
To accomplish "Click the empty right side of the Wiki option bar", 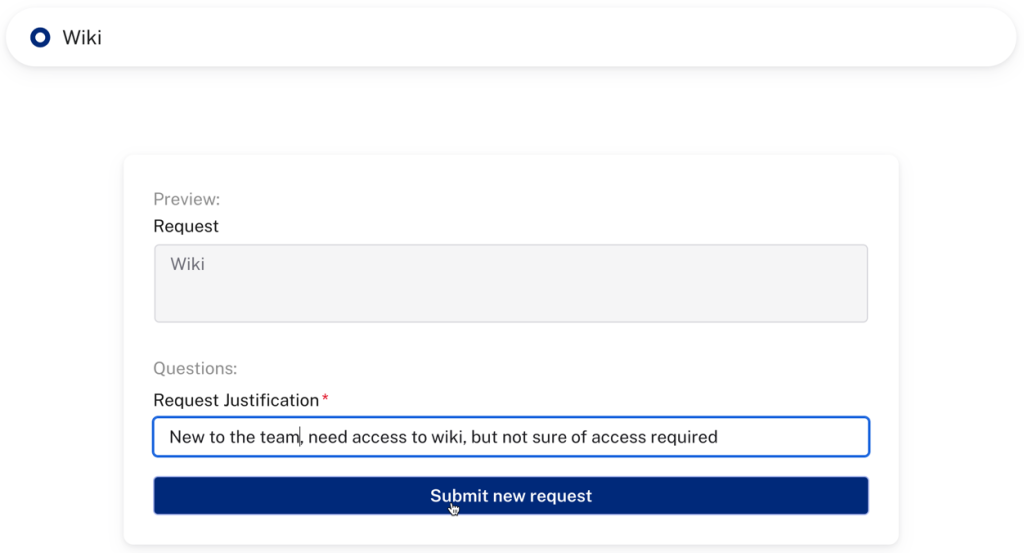I will [700, 38].
